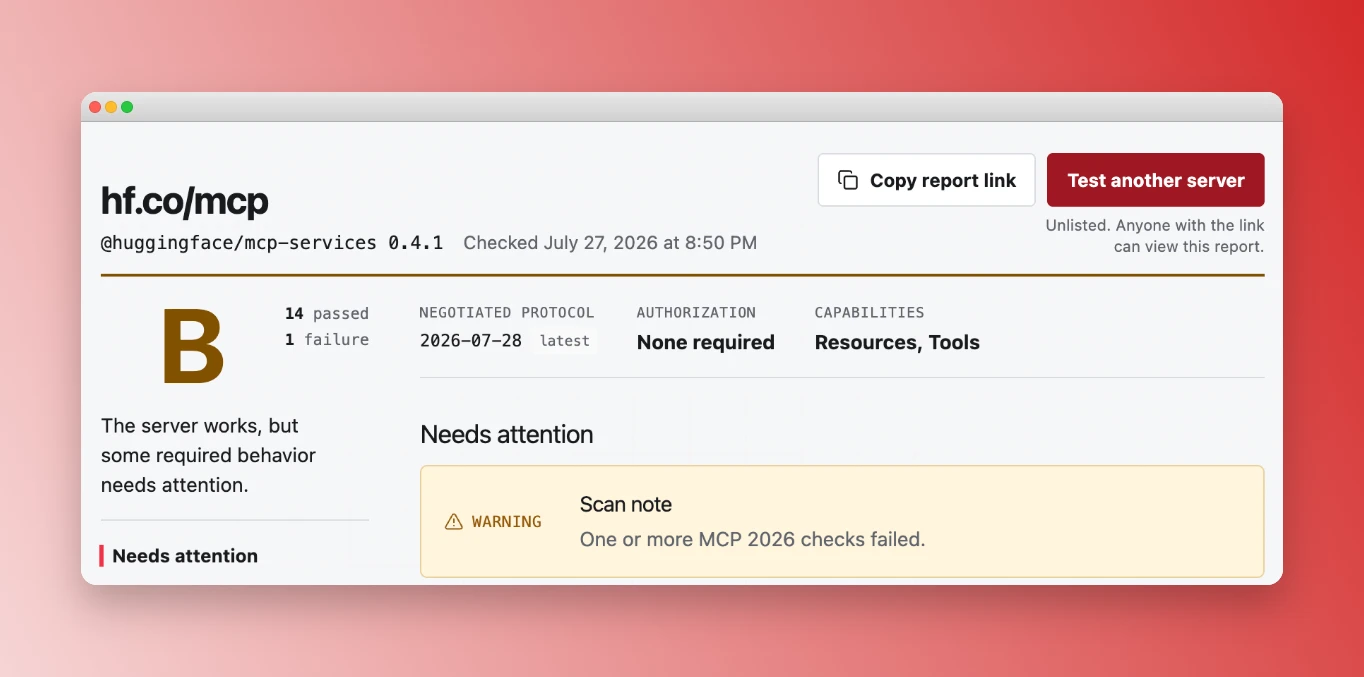Click the NEGOTIATED PROTOCOL label
1364x677 pixels.
tap(507, 313)
